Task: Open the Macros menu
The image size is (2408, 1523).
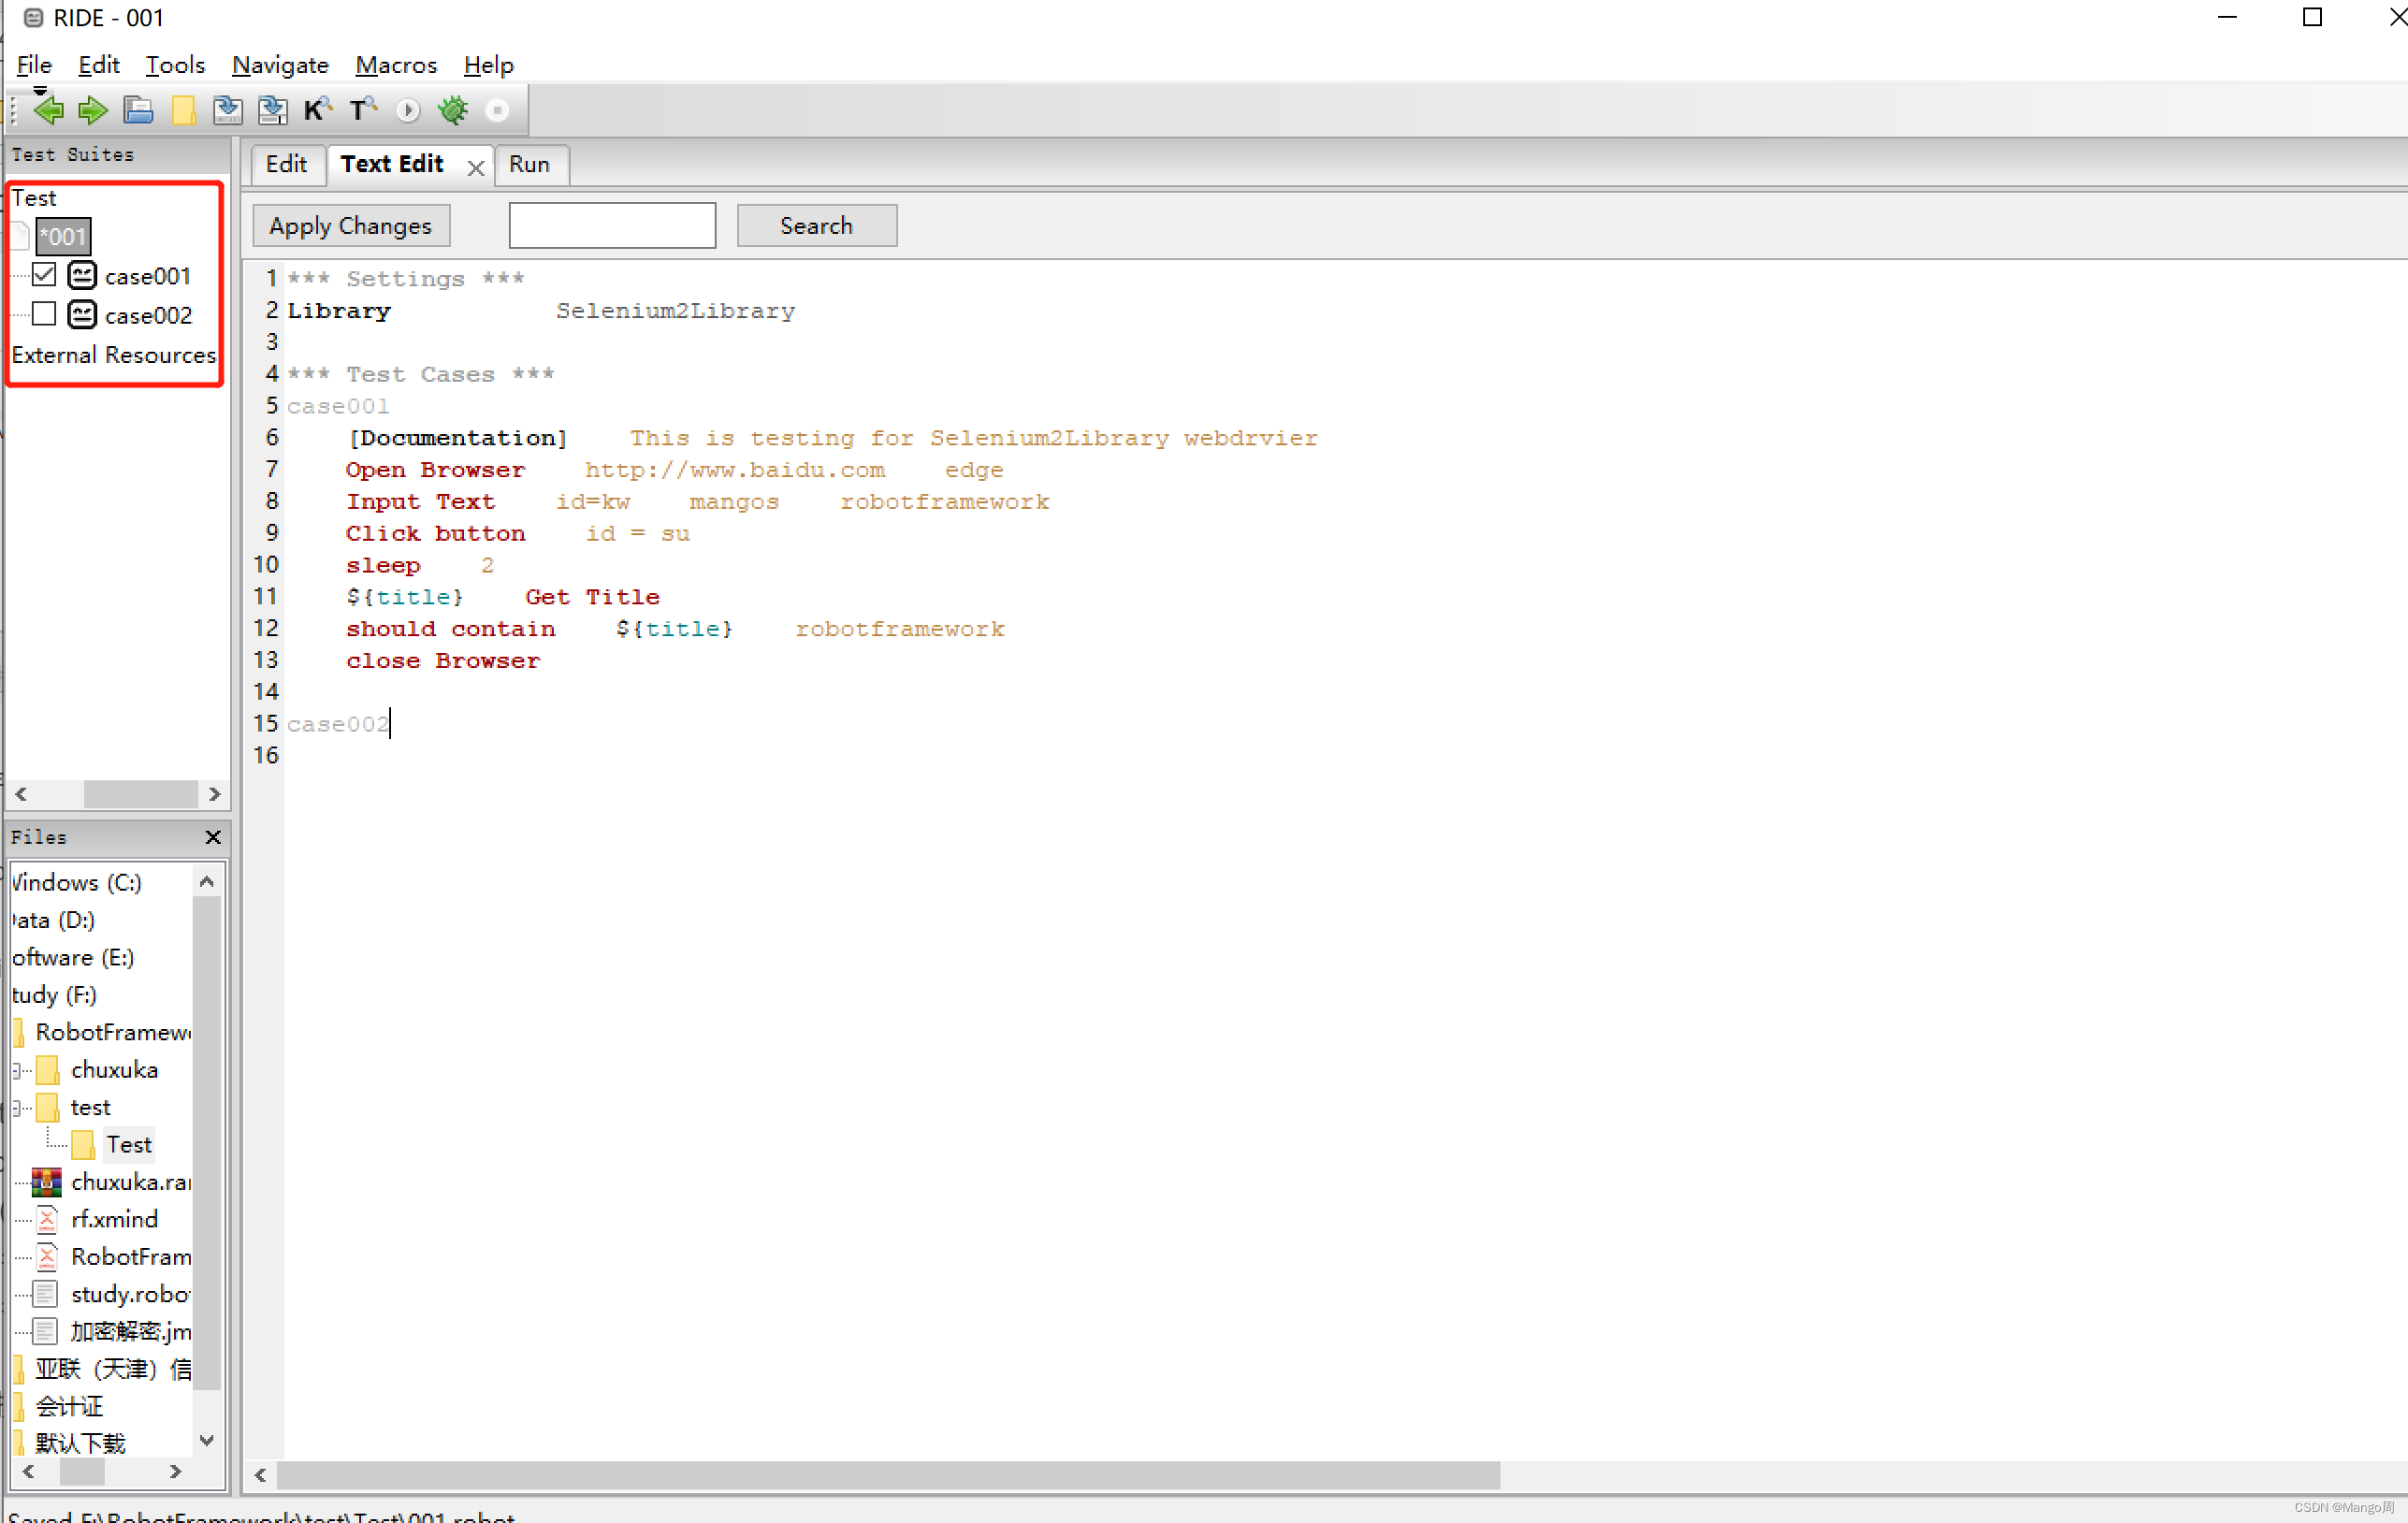Action: tap(396, 65)
